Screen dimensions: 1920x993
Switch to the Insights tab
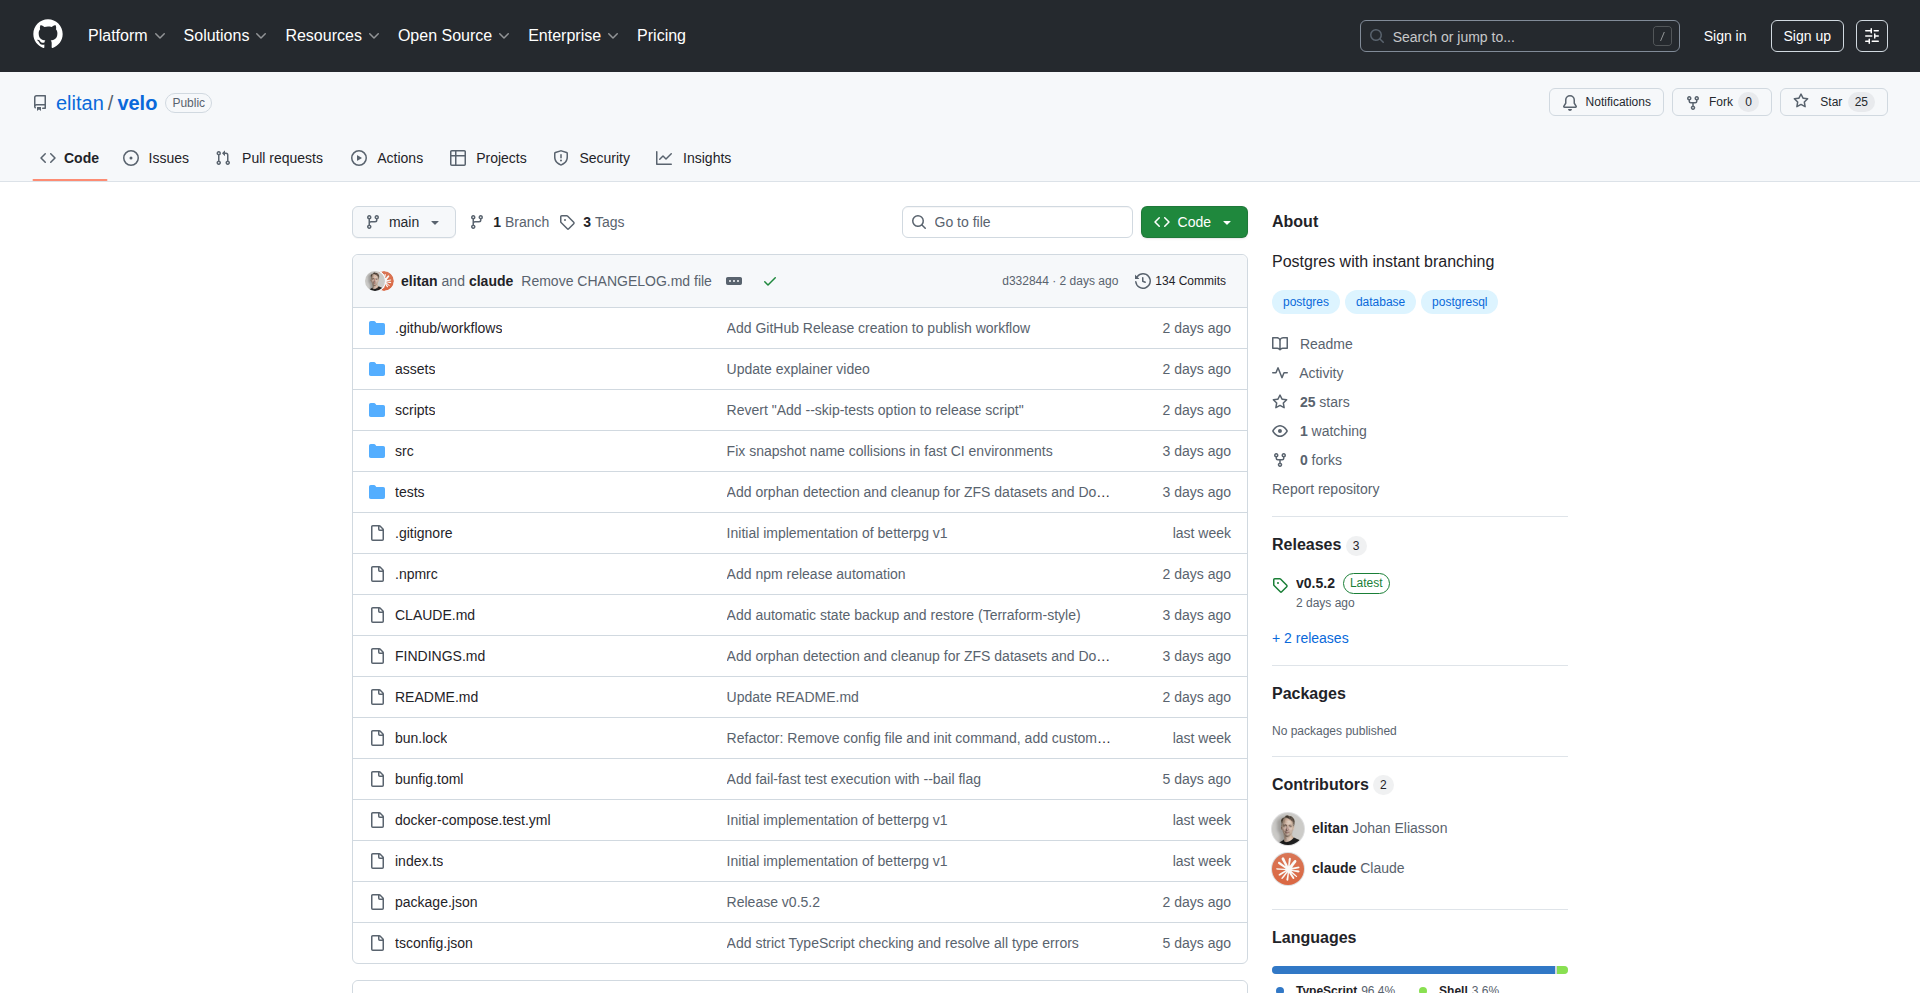click(x=694, y=158)
